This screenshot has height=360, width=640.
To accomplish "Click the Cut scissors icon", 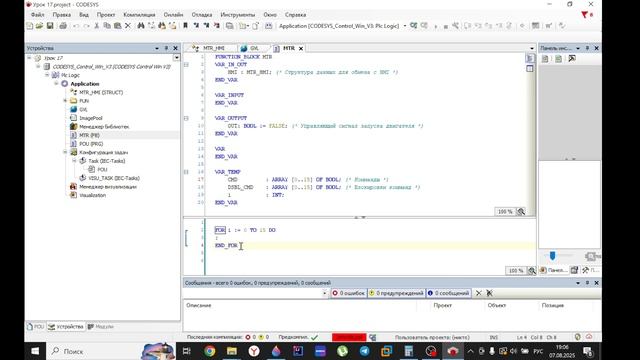I will pos(97,26).
